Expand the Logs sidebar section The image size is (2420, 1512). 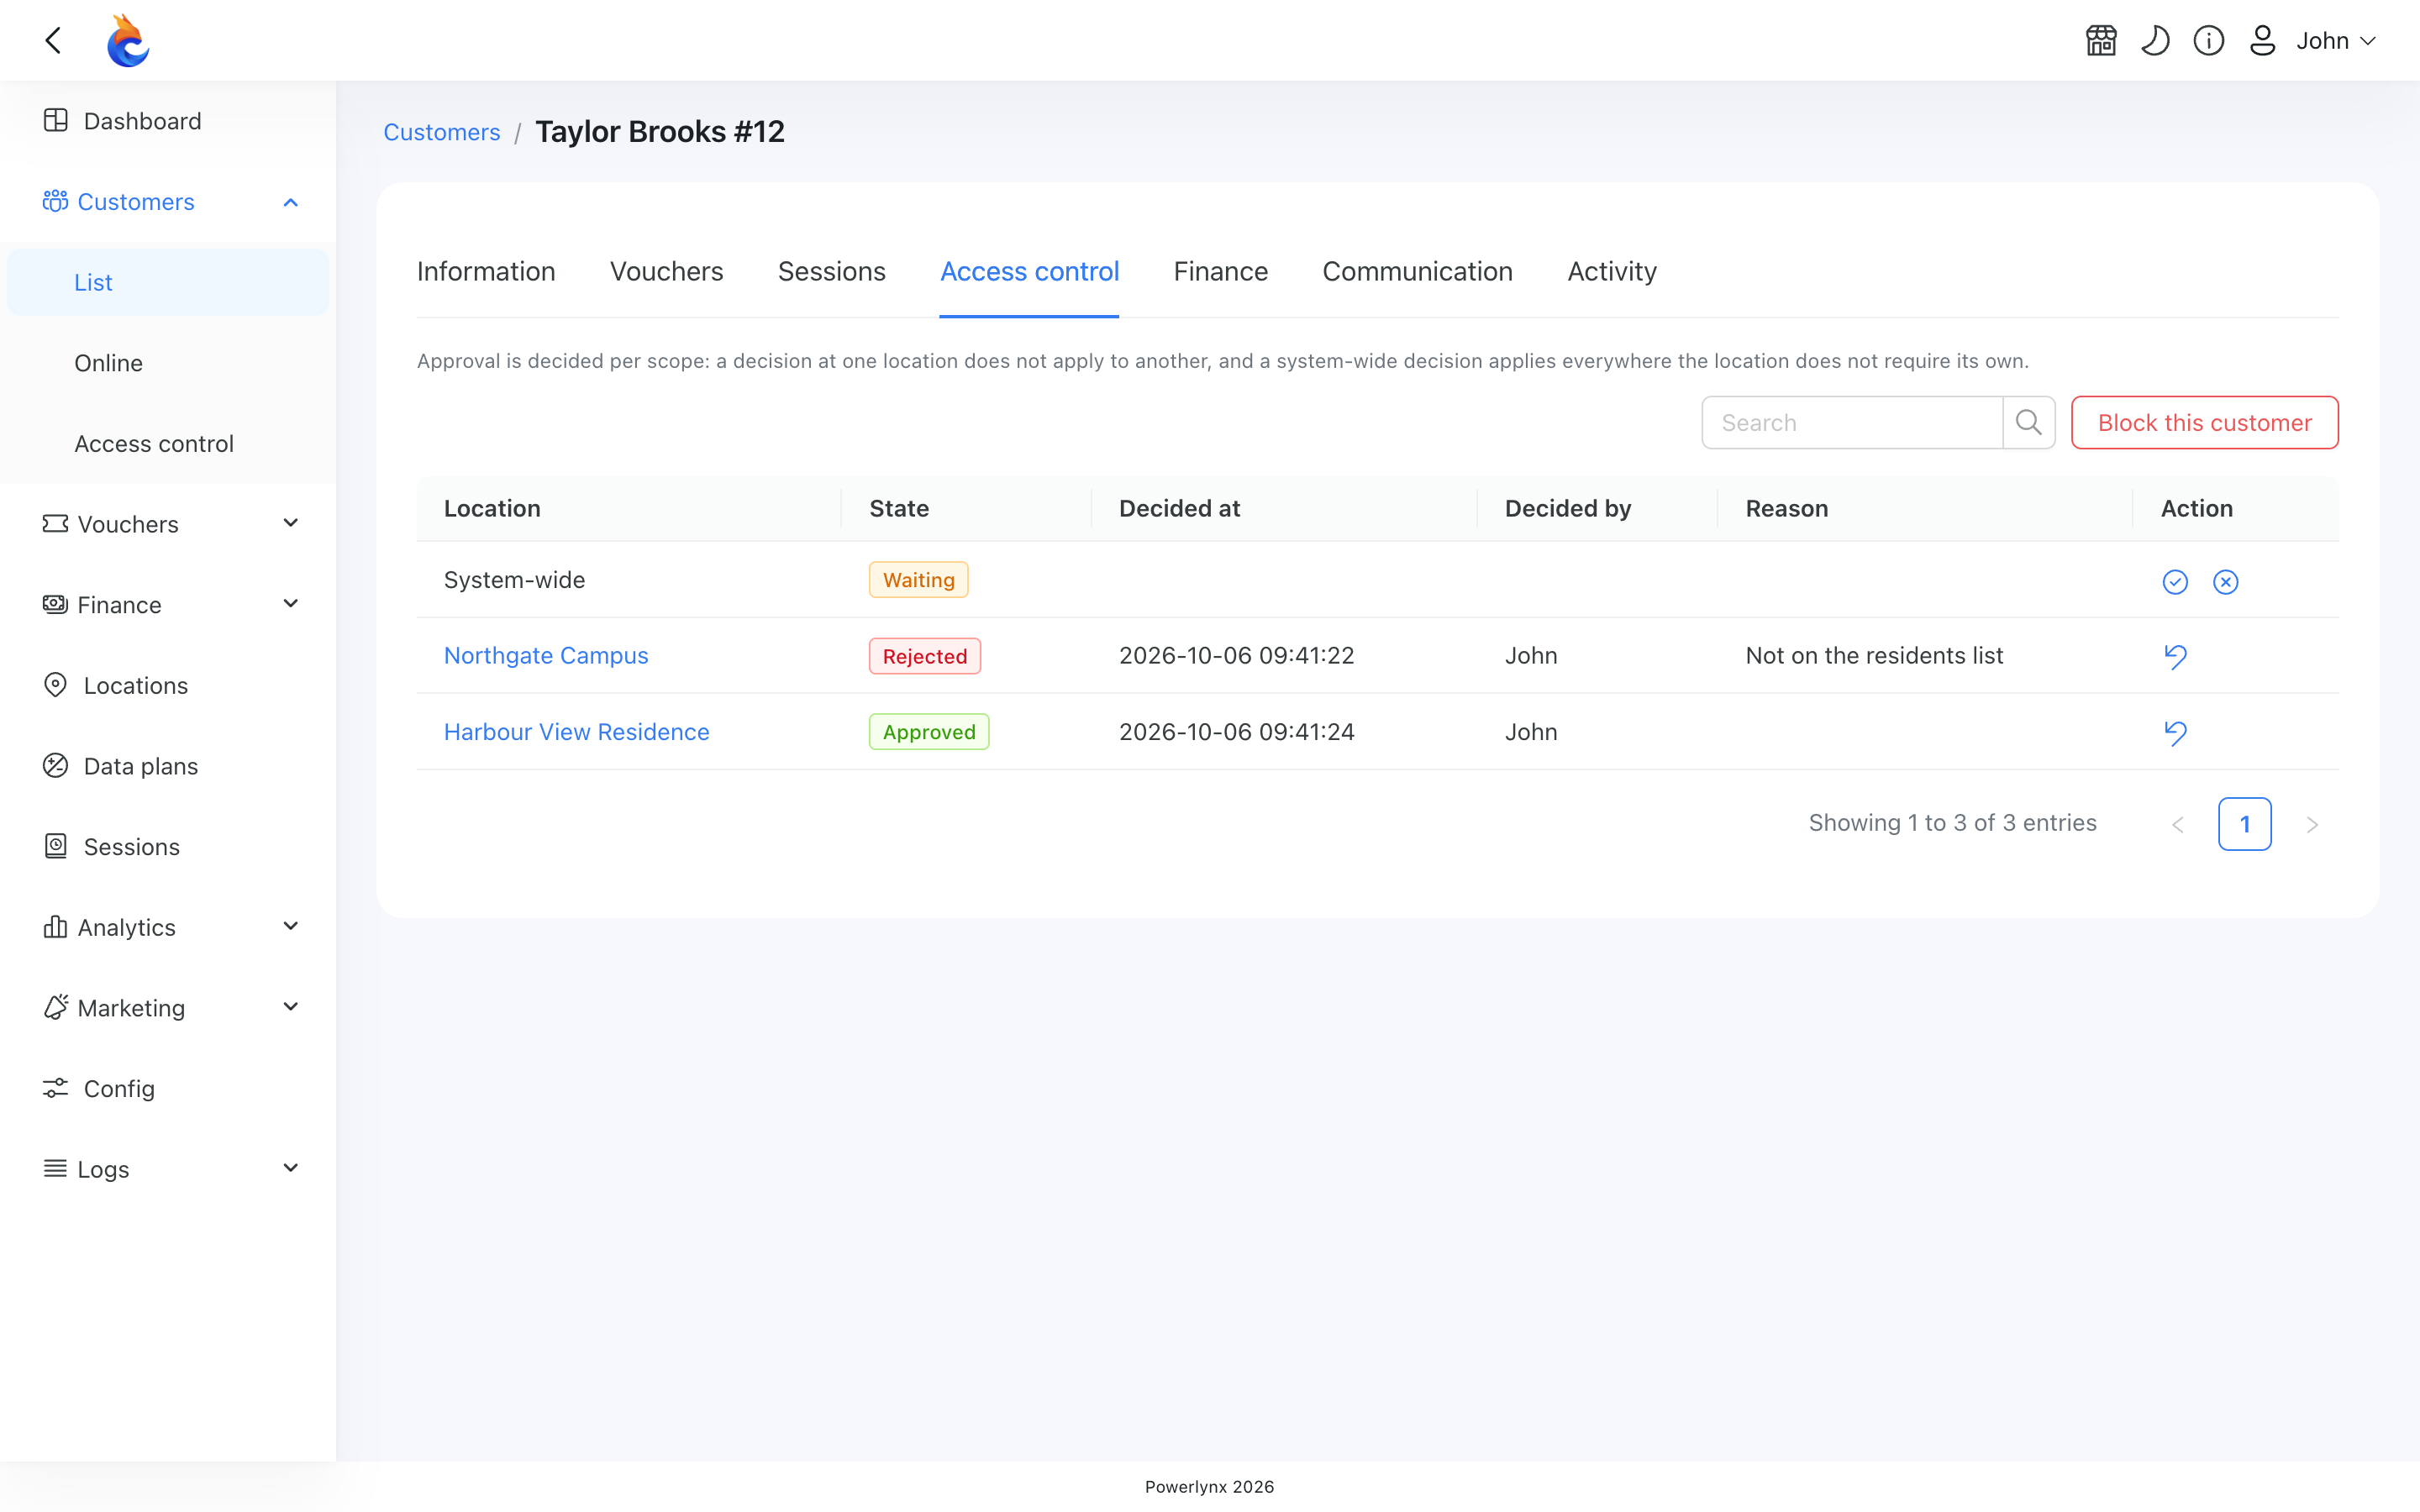(x=168, y=1169)
